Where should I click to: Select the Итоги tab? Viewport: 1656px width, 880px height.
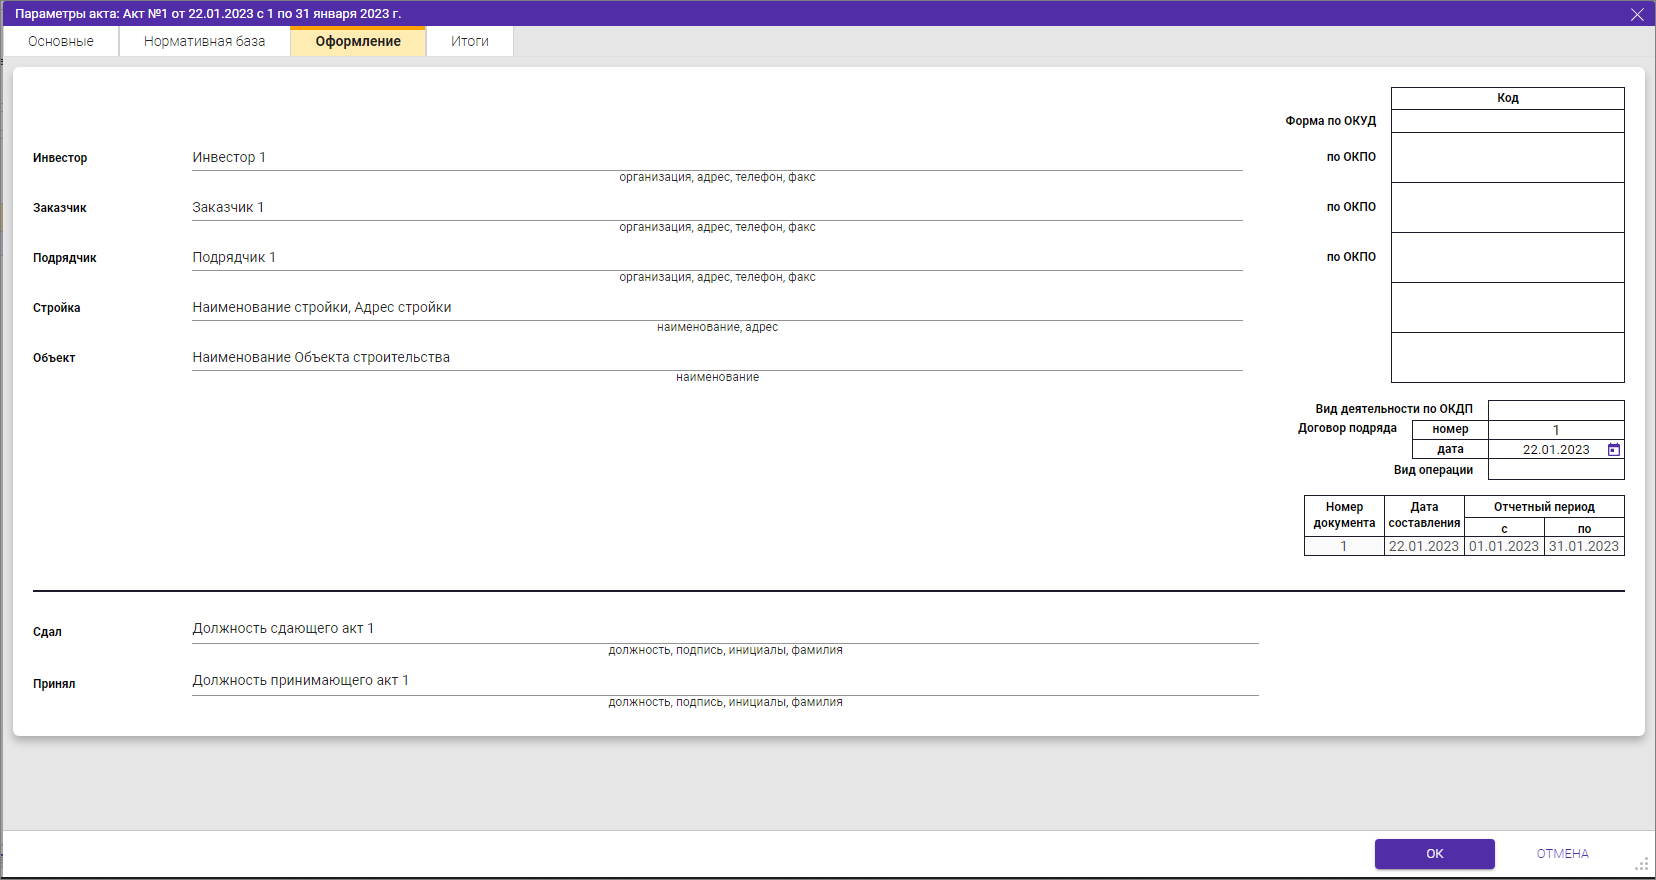point(469,41)
